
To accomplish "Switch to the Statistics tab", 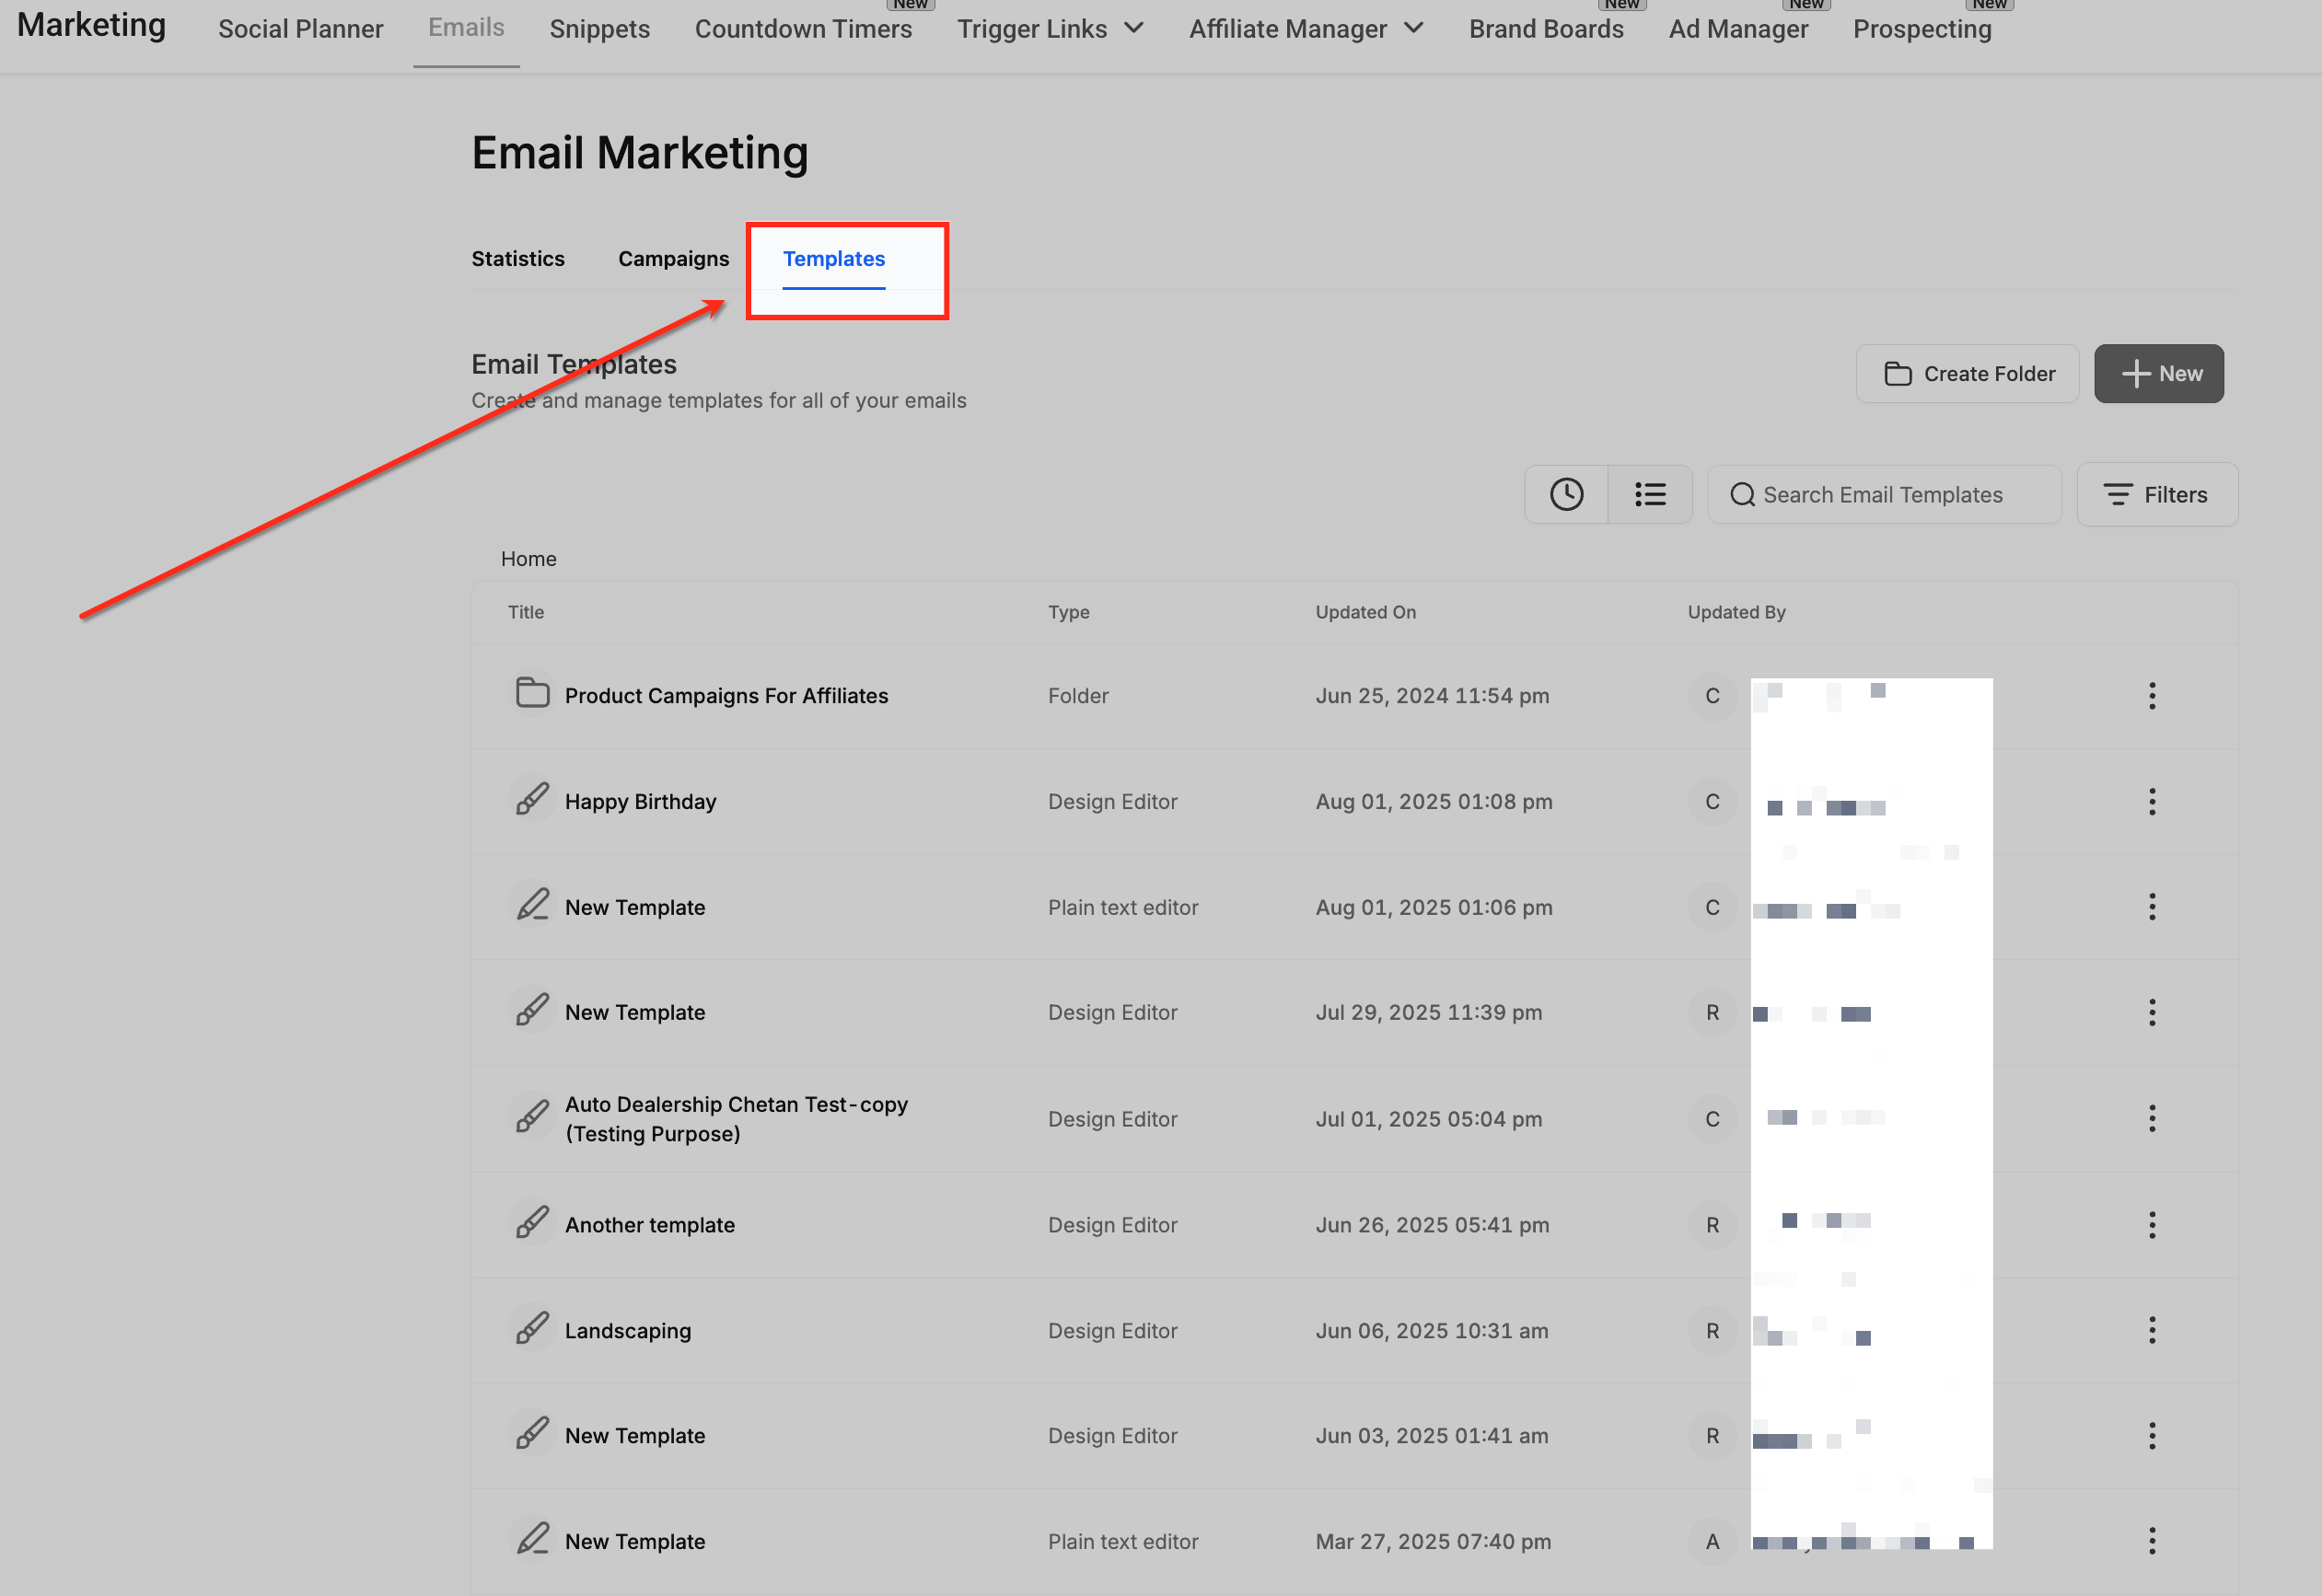I will [x=518, y=259].
